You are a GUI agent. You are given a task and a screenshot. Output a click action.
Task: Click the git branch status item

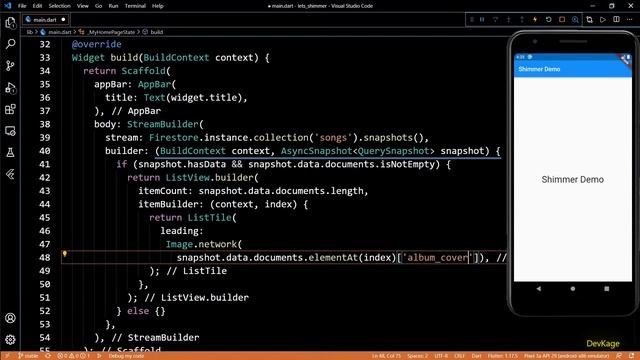pos(28,356)
